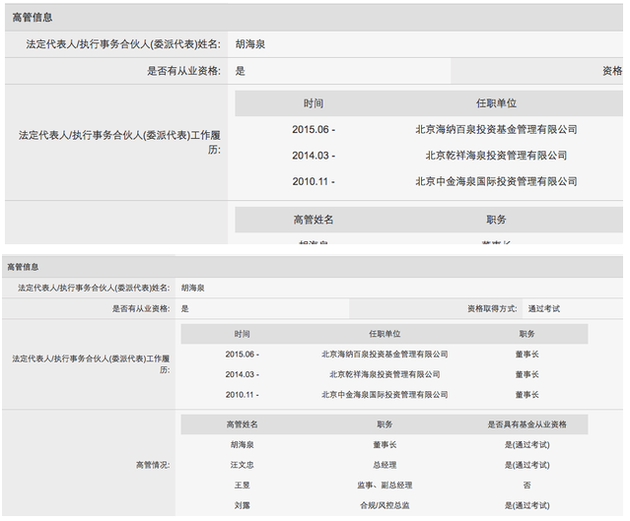
Task: Click the 2014.03 date in the lower panel
Action: click(x=242, y=374)
